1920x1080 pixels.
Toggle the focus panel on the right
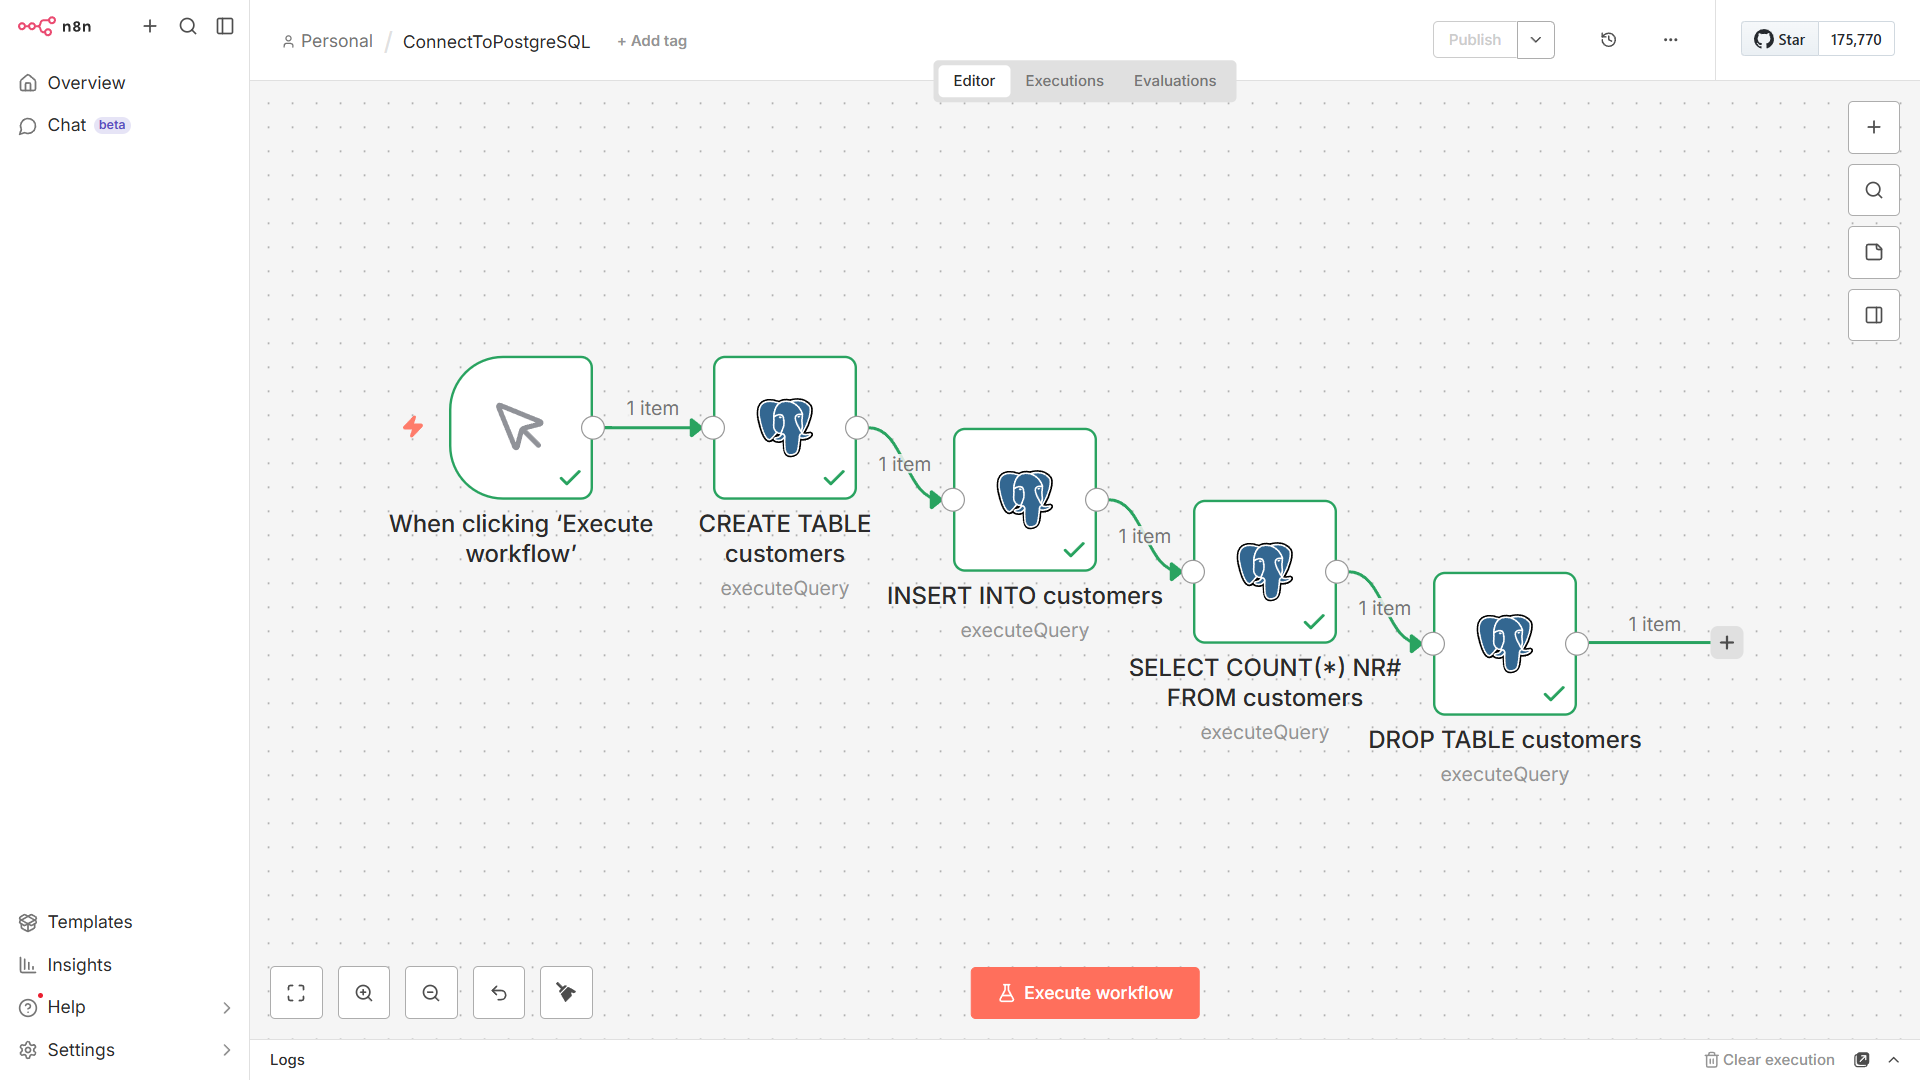pyautogui.click(x=1874, y=315)
